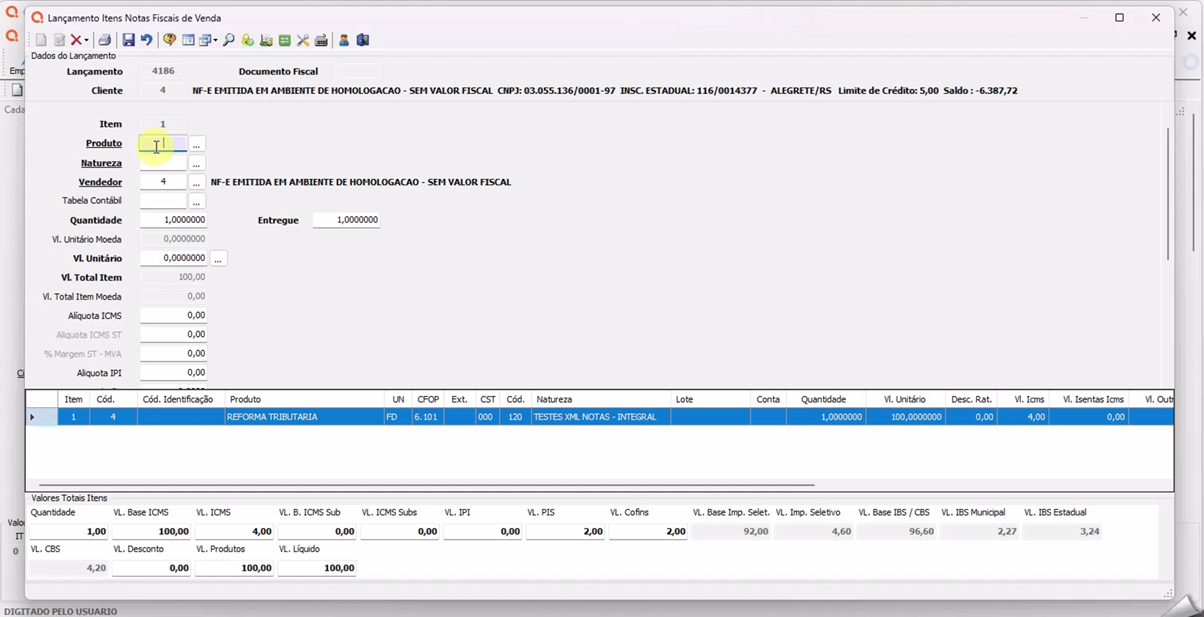Open dropdown arrow beside delete icon

(x=87, y=41)
